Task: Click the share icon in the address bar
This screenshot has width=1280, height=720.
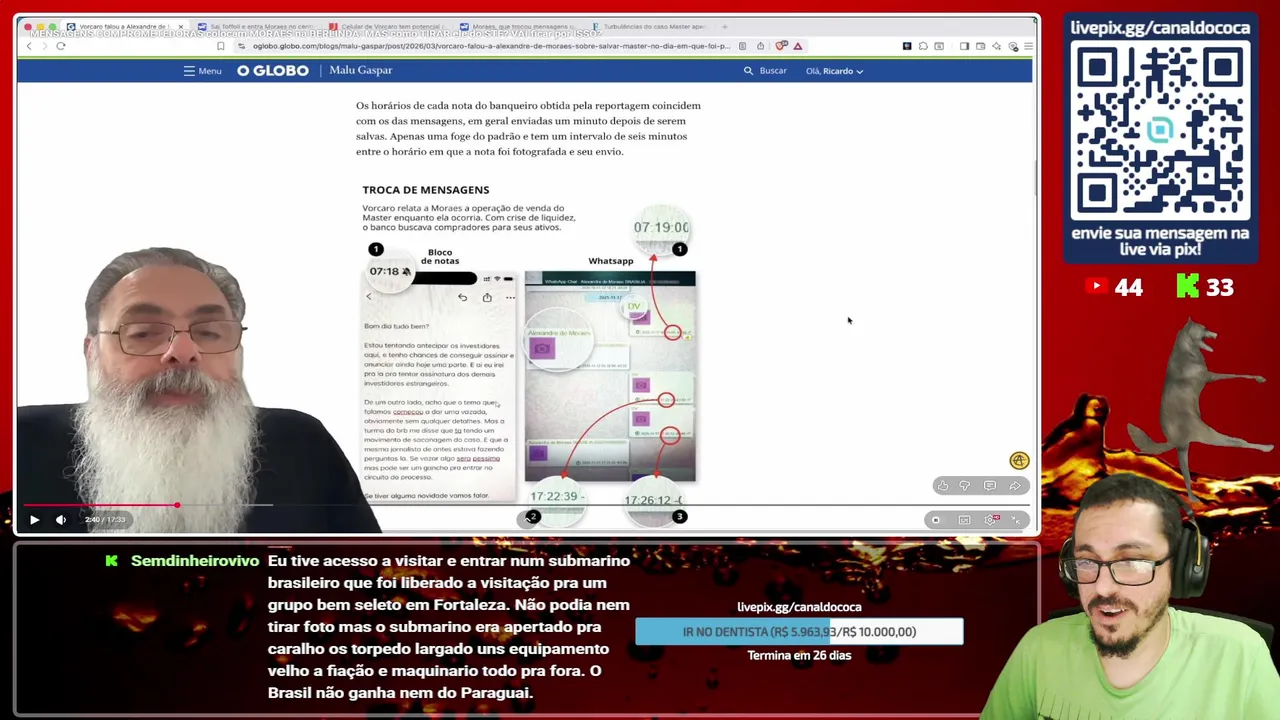Action: click(760, 46)
